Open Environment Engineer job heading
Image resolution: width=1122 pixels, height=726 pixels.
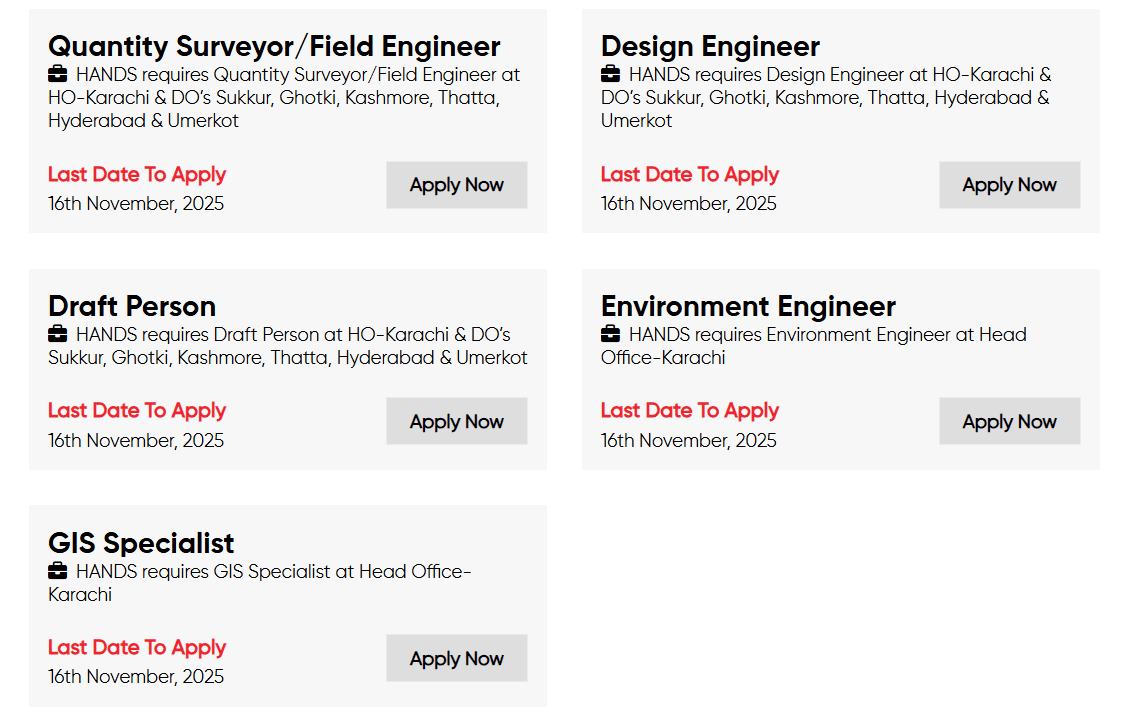(748, 306)
